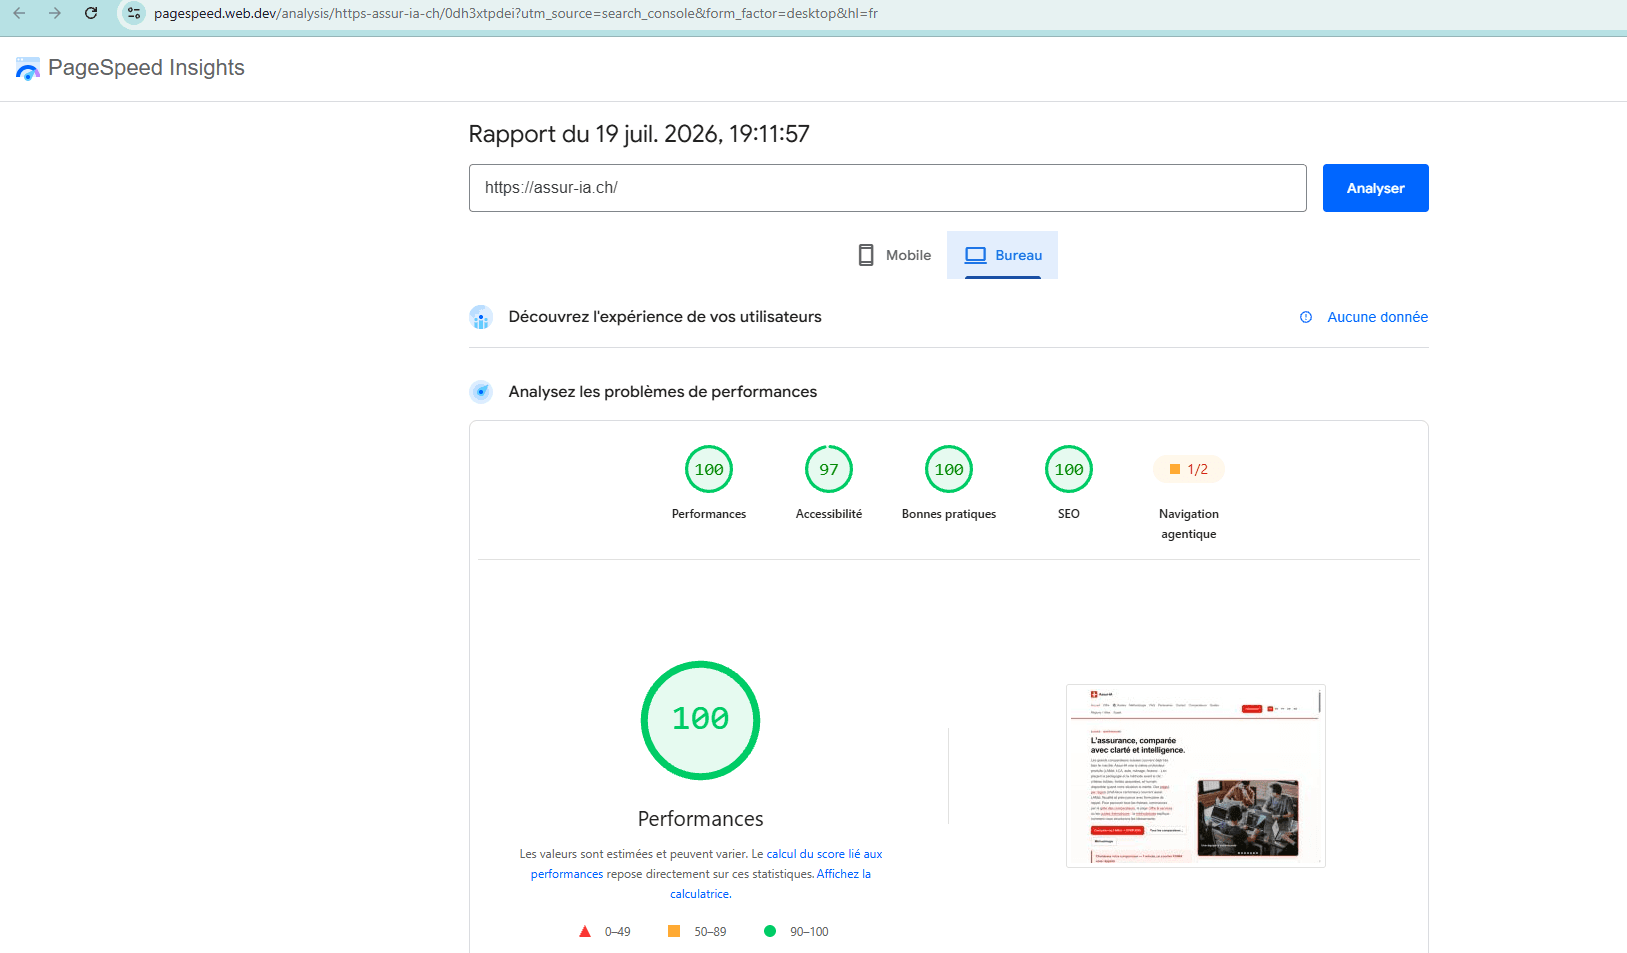Click the Navigation agentique label
This screenshot has height=953, width=1627.
[1189, 524]
